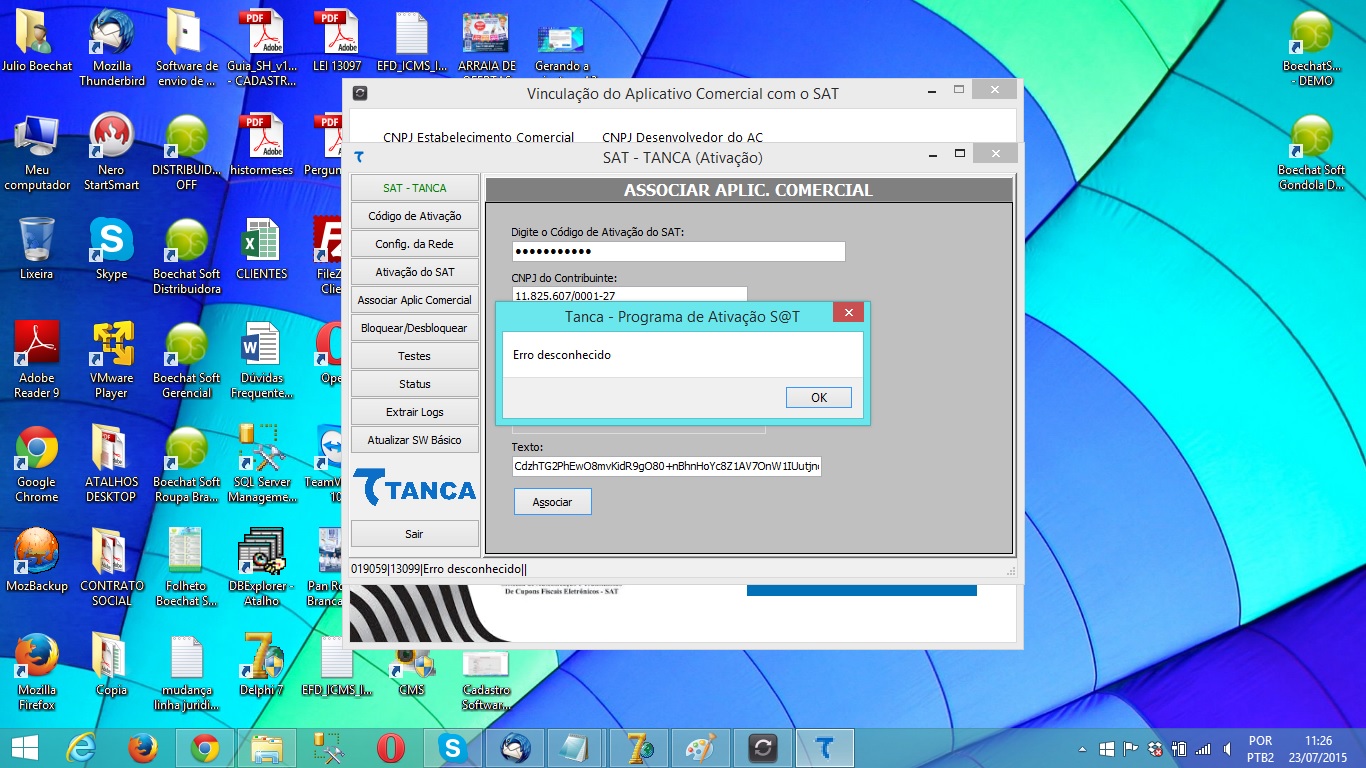Focus the CNPJ do Contribuinte field
This screenshot has width=1366, height=768.
(630, 296)
